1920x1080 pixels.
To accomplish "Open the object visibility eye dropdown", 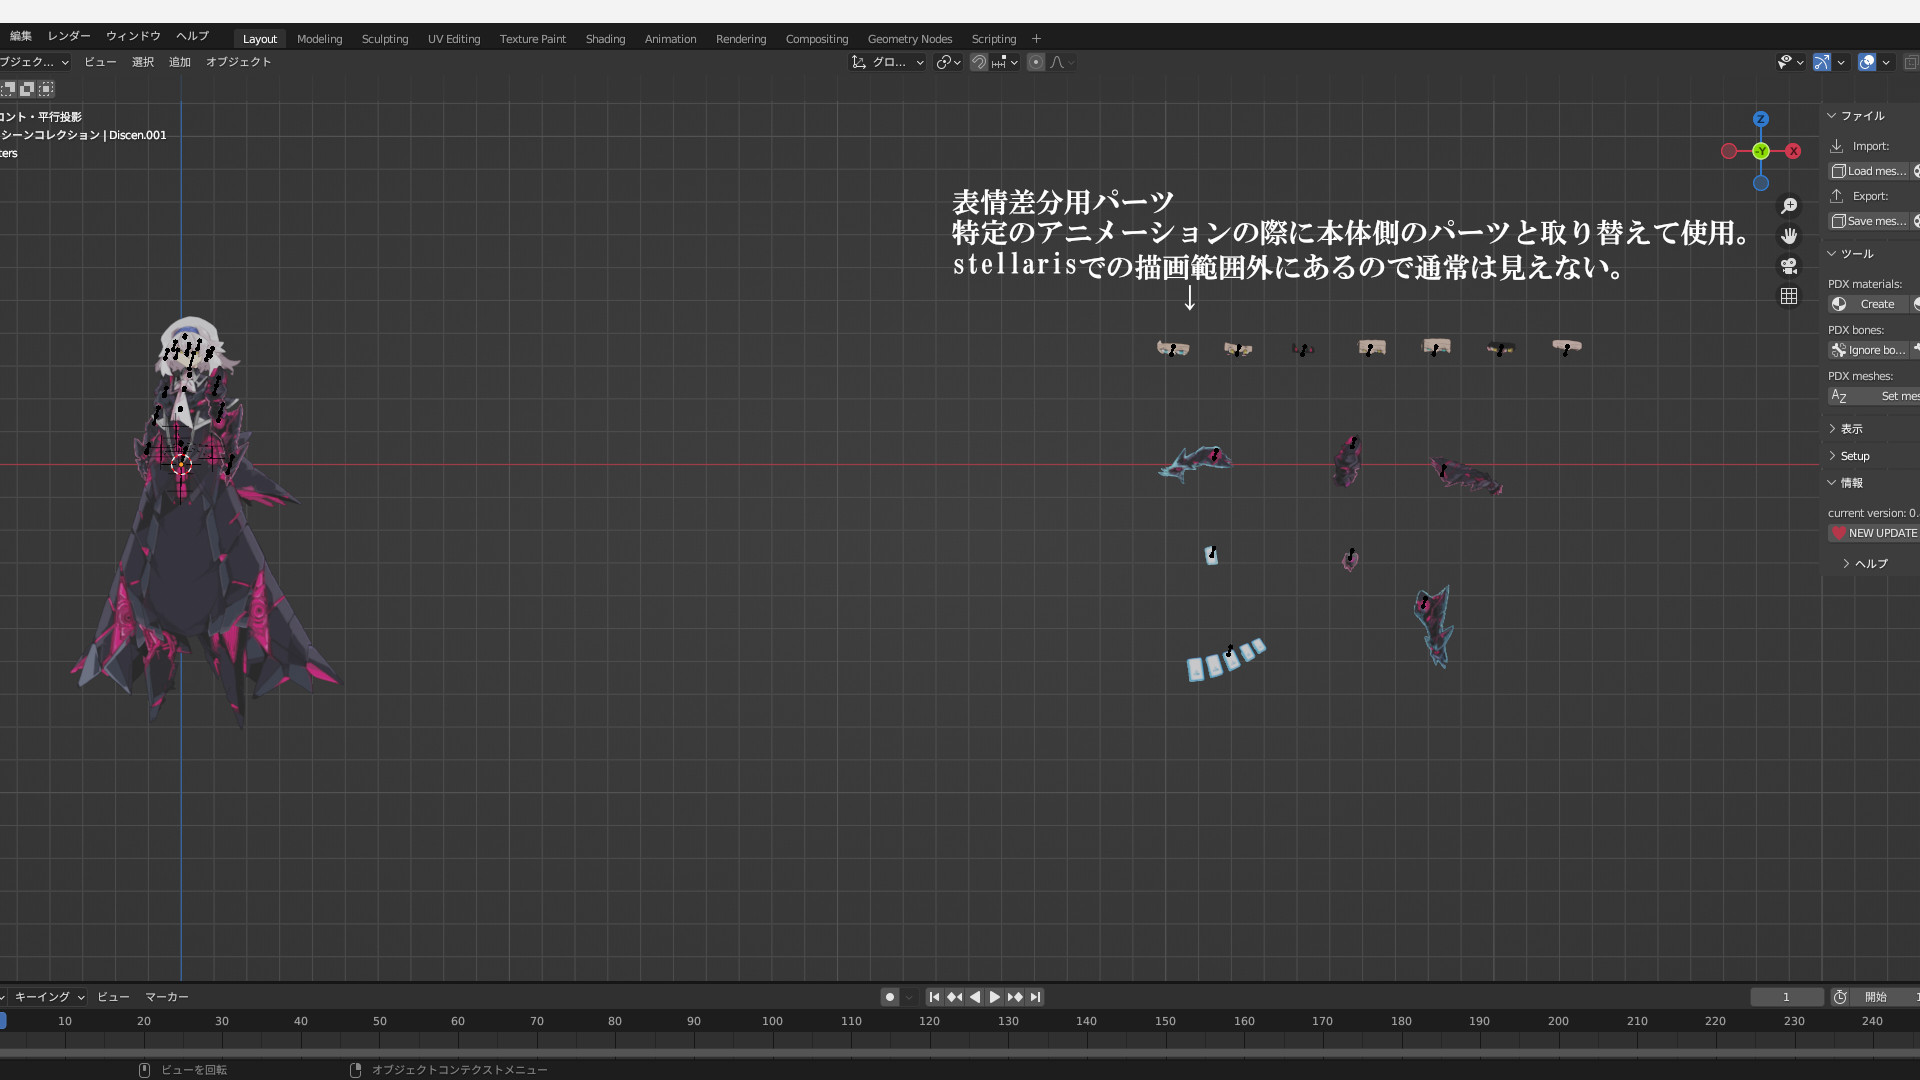I will click(1790, 62).
